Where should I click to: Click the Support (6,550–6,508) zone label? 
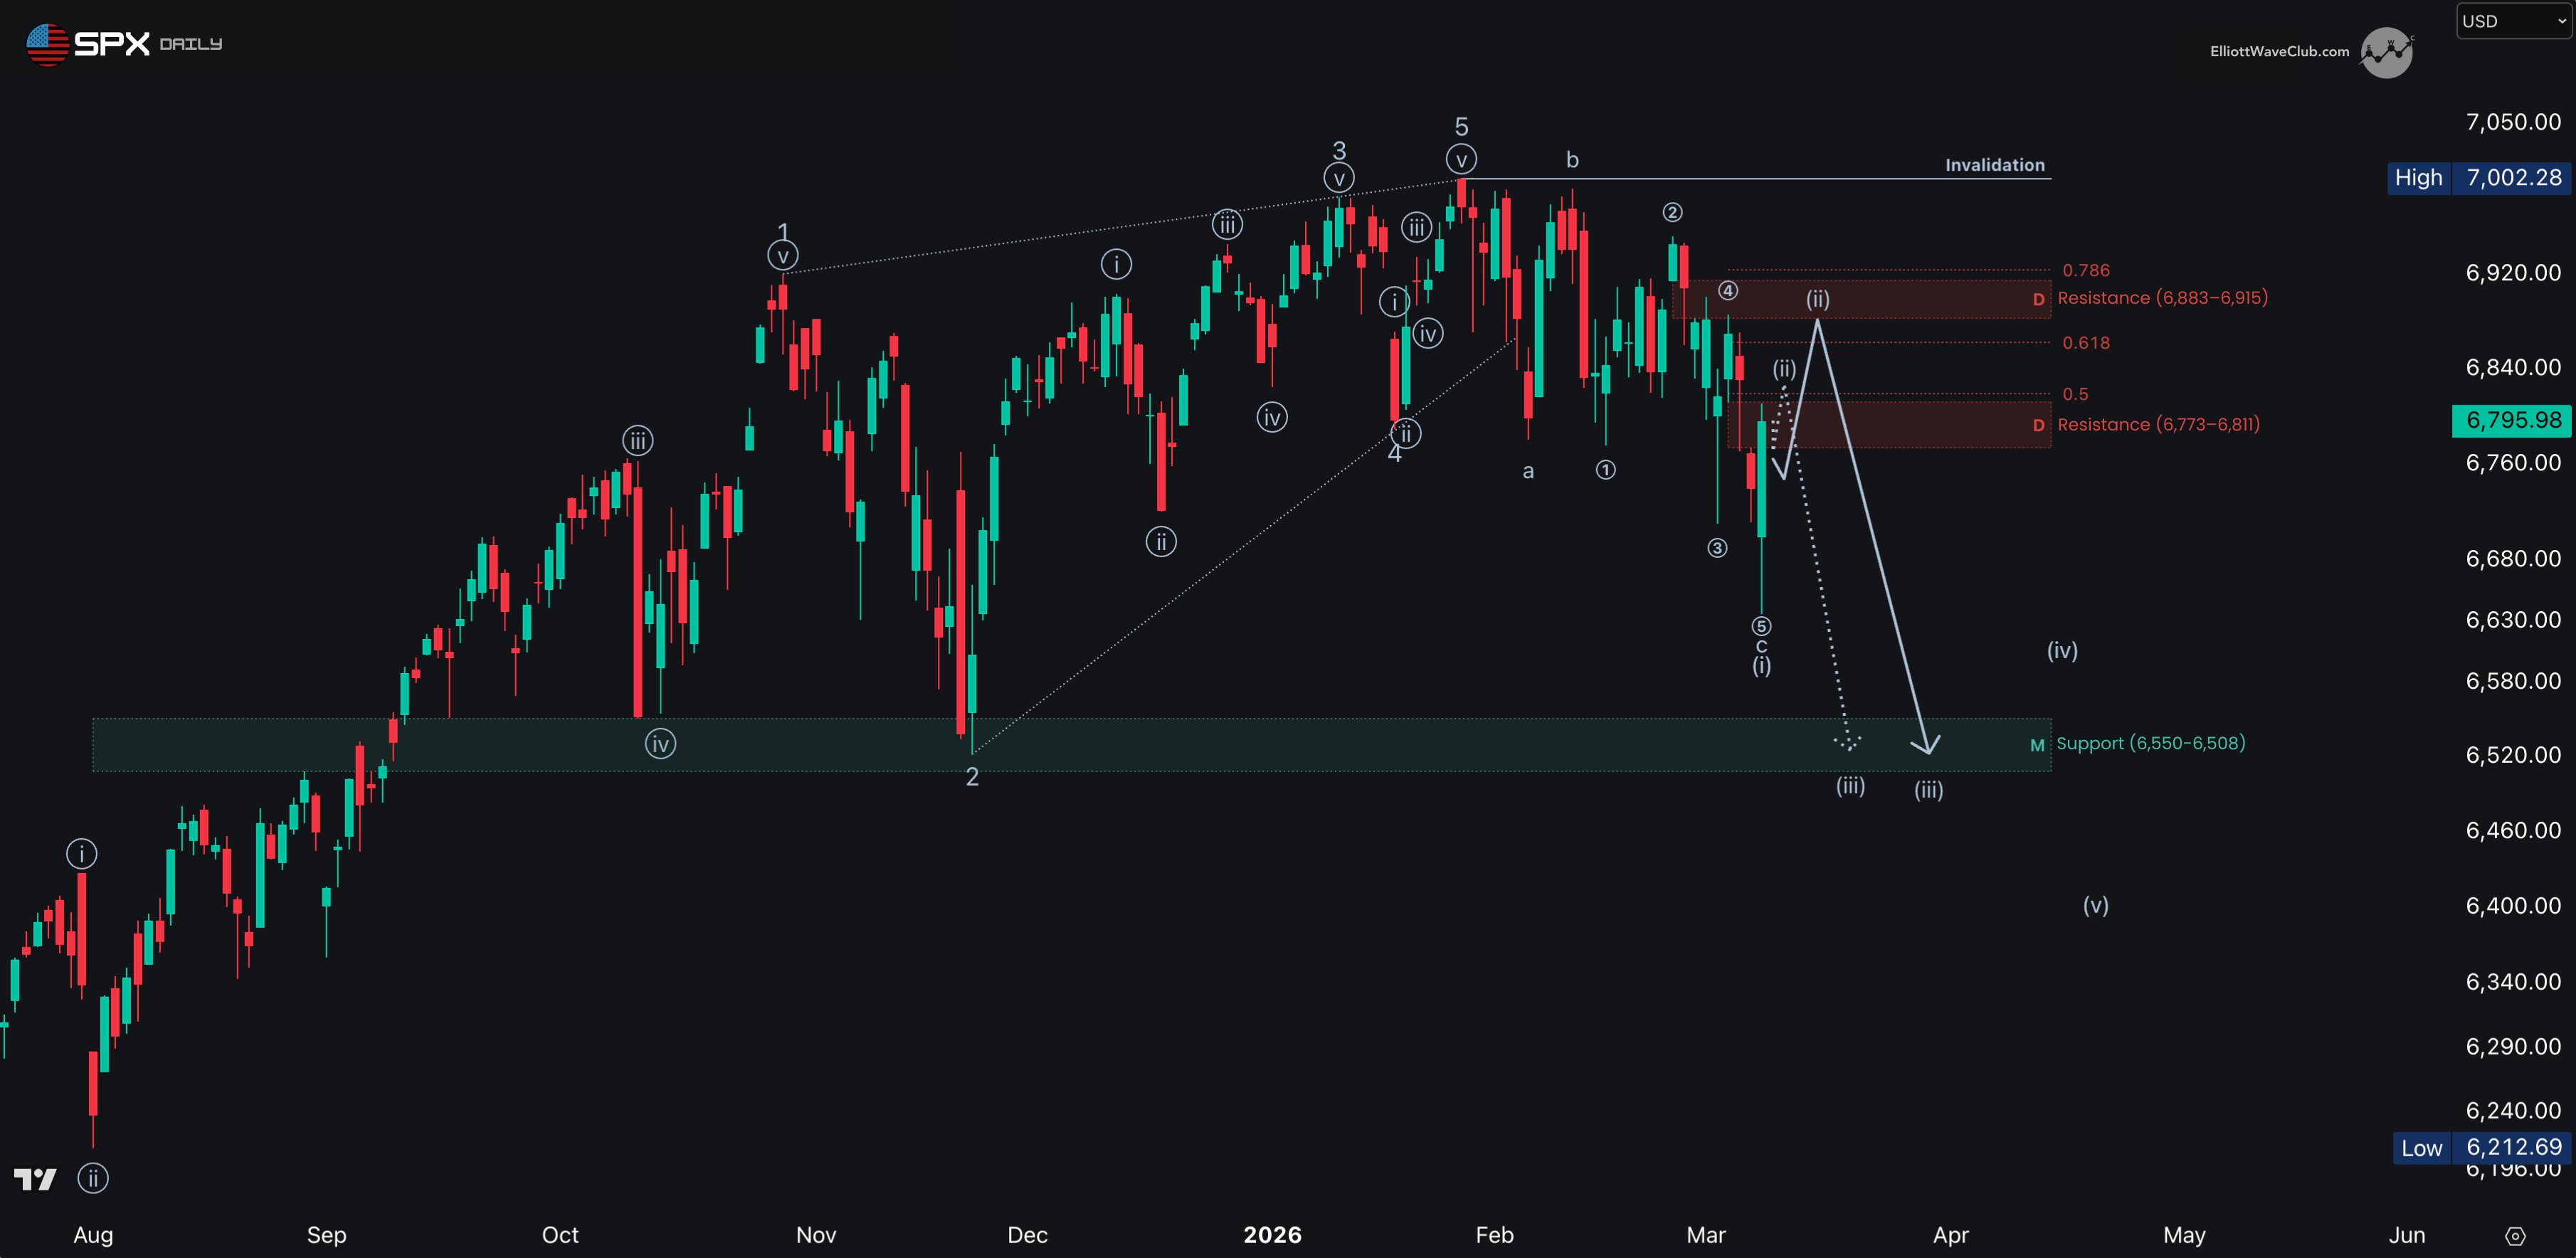2150,743
